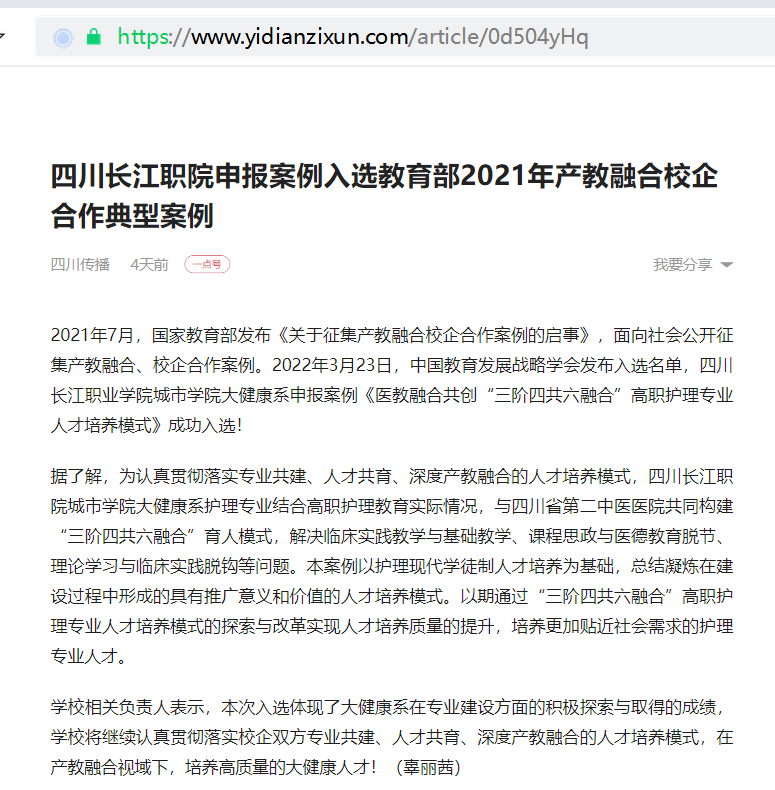Click author name 辜丽茜 at article end

point(429,767)
